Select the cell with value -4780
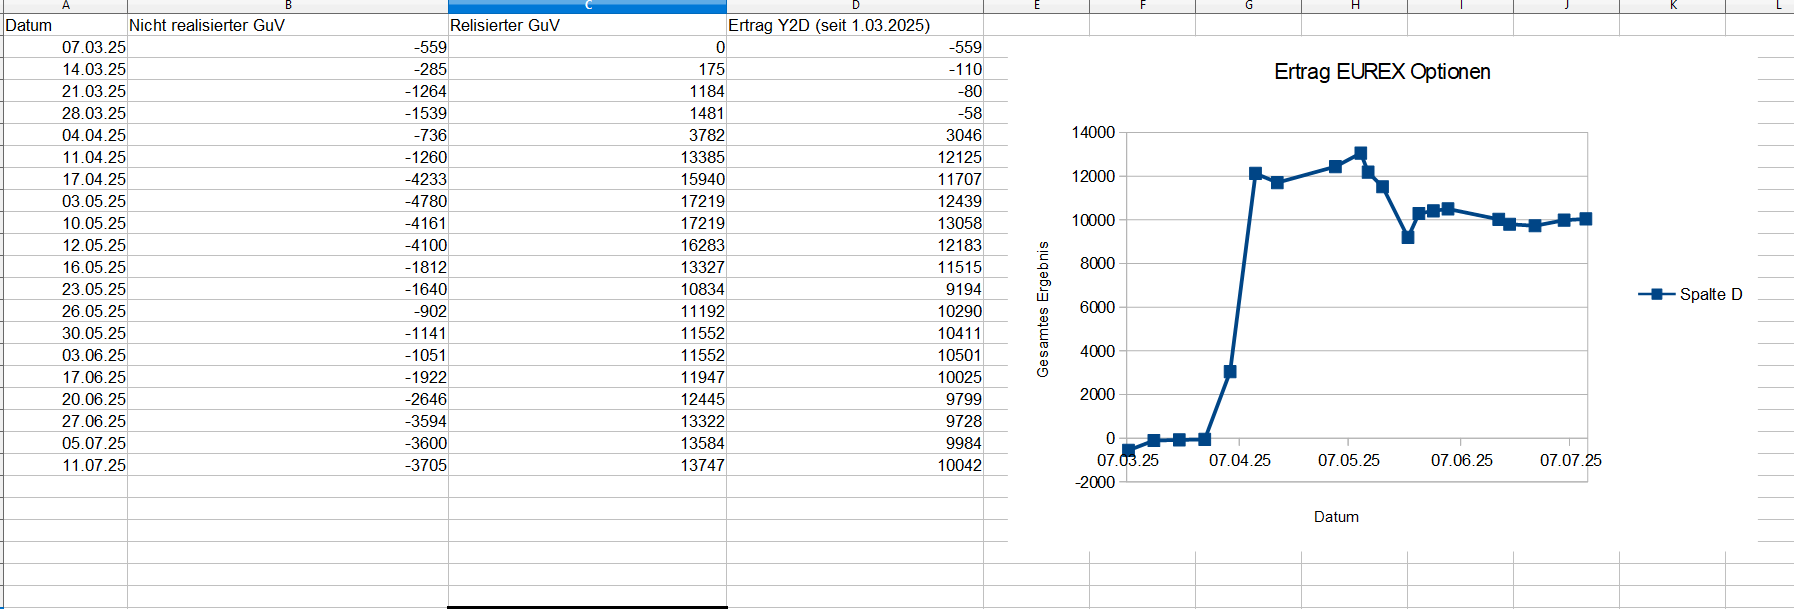 425,201
